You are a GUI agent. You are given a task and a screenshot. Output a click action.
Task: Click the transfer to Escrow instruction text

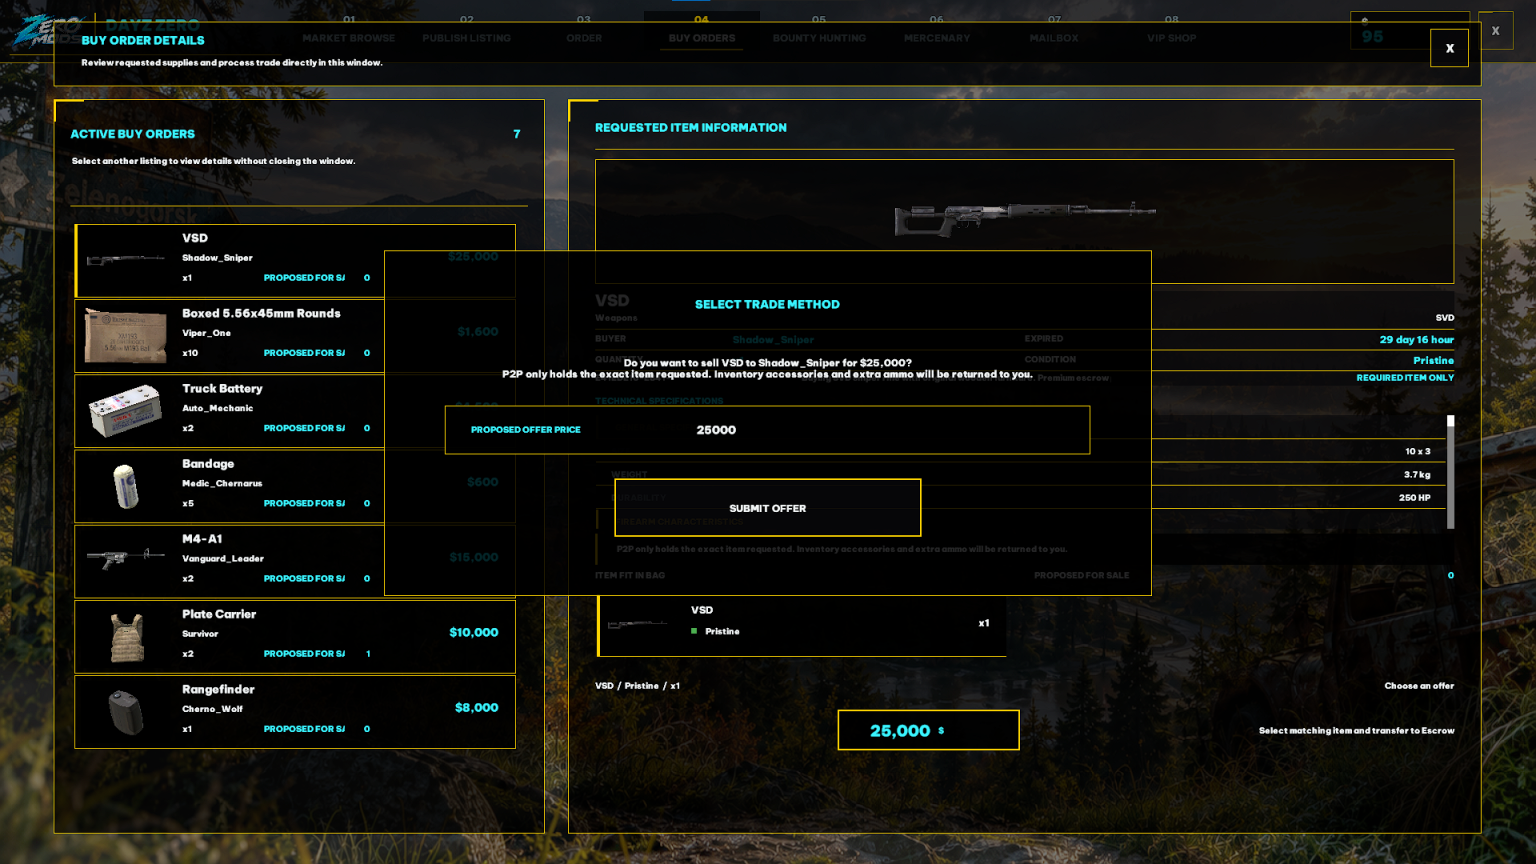(x=1356, y=731)
